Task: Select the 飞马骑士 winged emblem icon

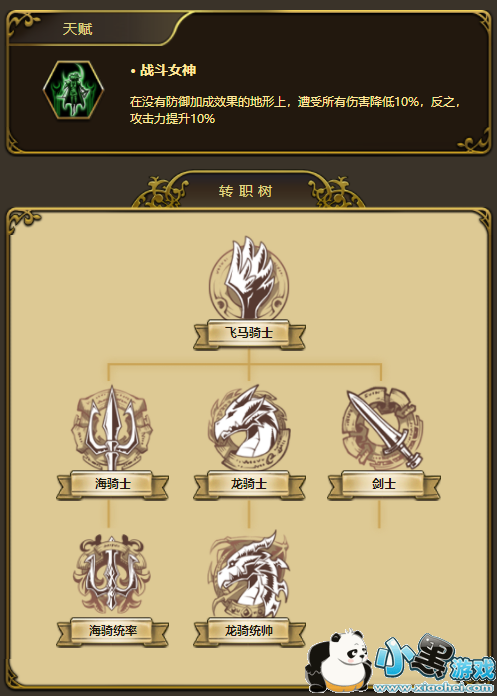Action: (249, 279)
